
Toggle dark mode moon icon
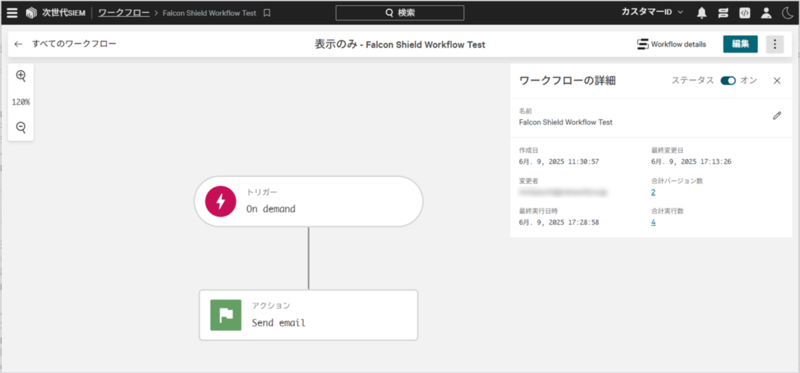click(x=787, y=13)
